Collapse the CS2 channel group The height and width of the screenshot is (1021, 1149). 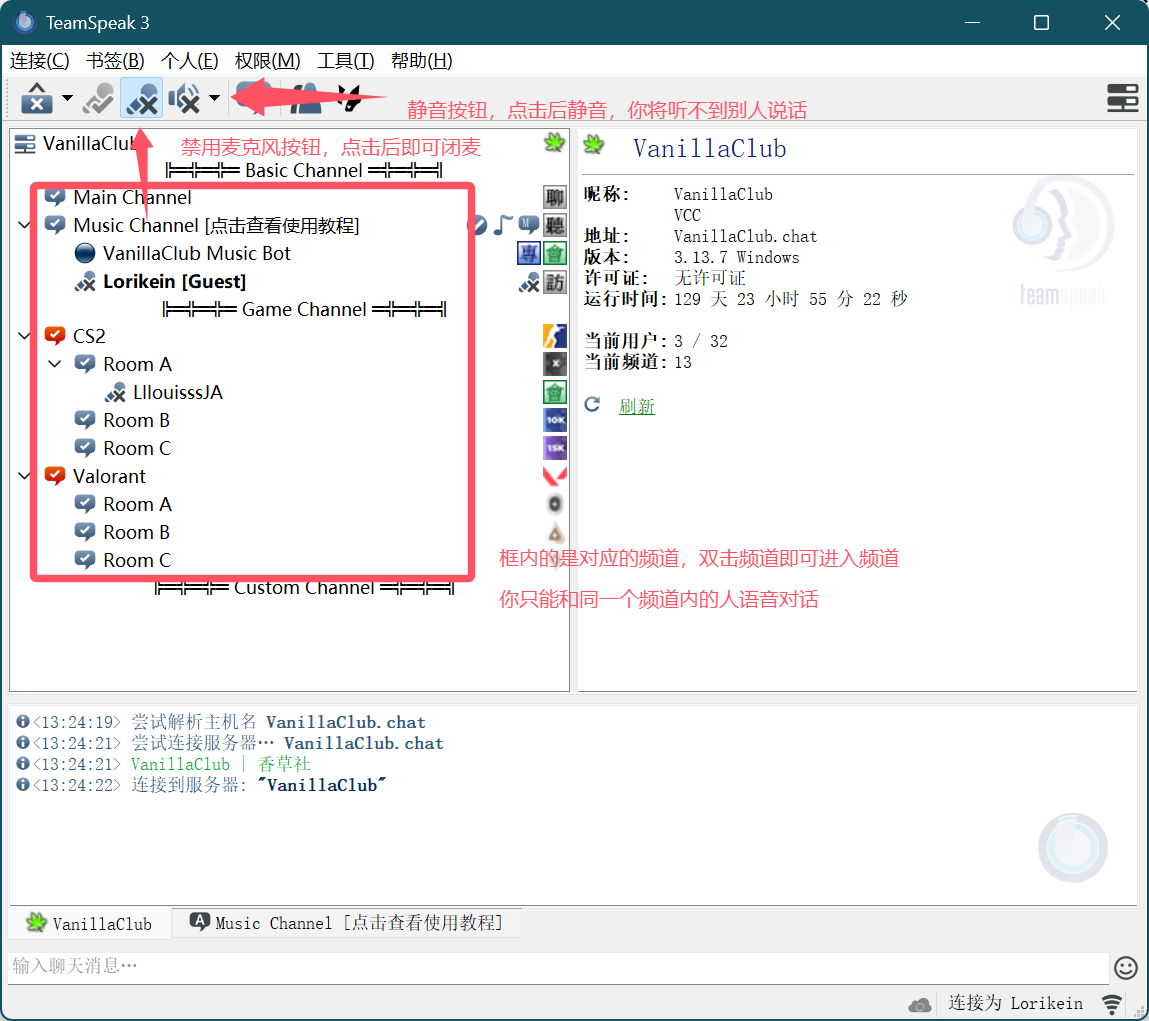pyautogui.click(x=24, y=336)
